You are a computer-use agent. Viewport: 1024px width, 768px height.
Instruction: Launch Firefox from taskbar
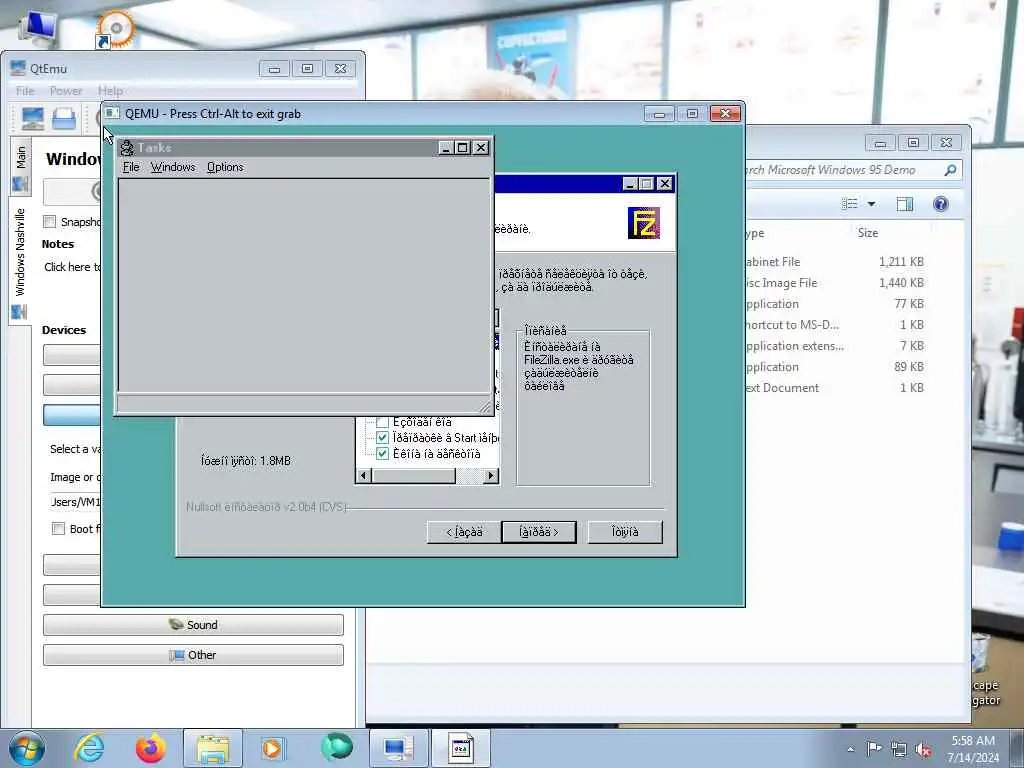click(151, 748)
